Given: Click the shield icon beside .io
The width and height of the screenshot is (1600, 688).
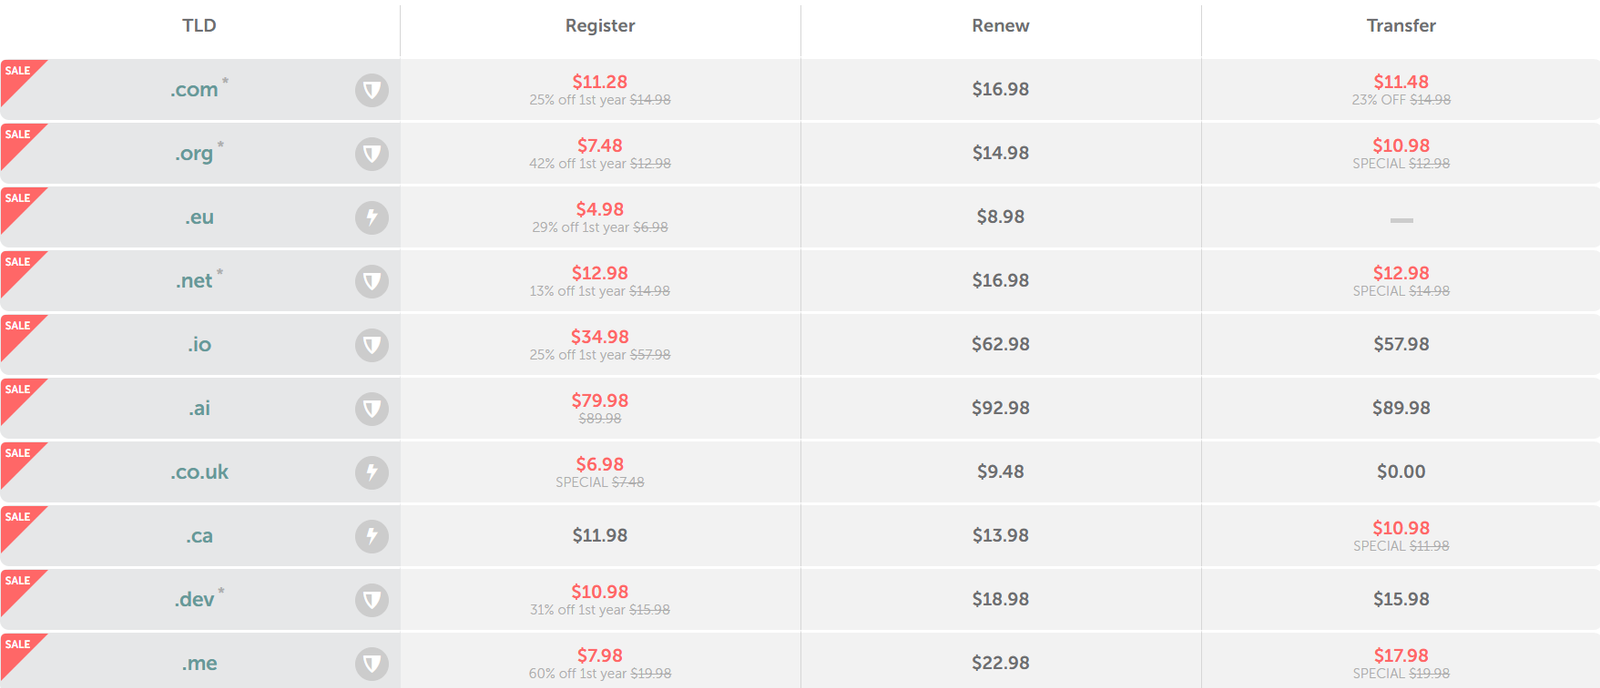Looking at the screenshot, I should coord(372,345).
